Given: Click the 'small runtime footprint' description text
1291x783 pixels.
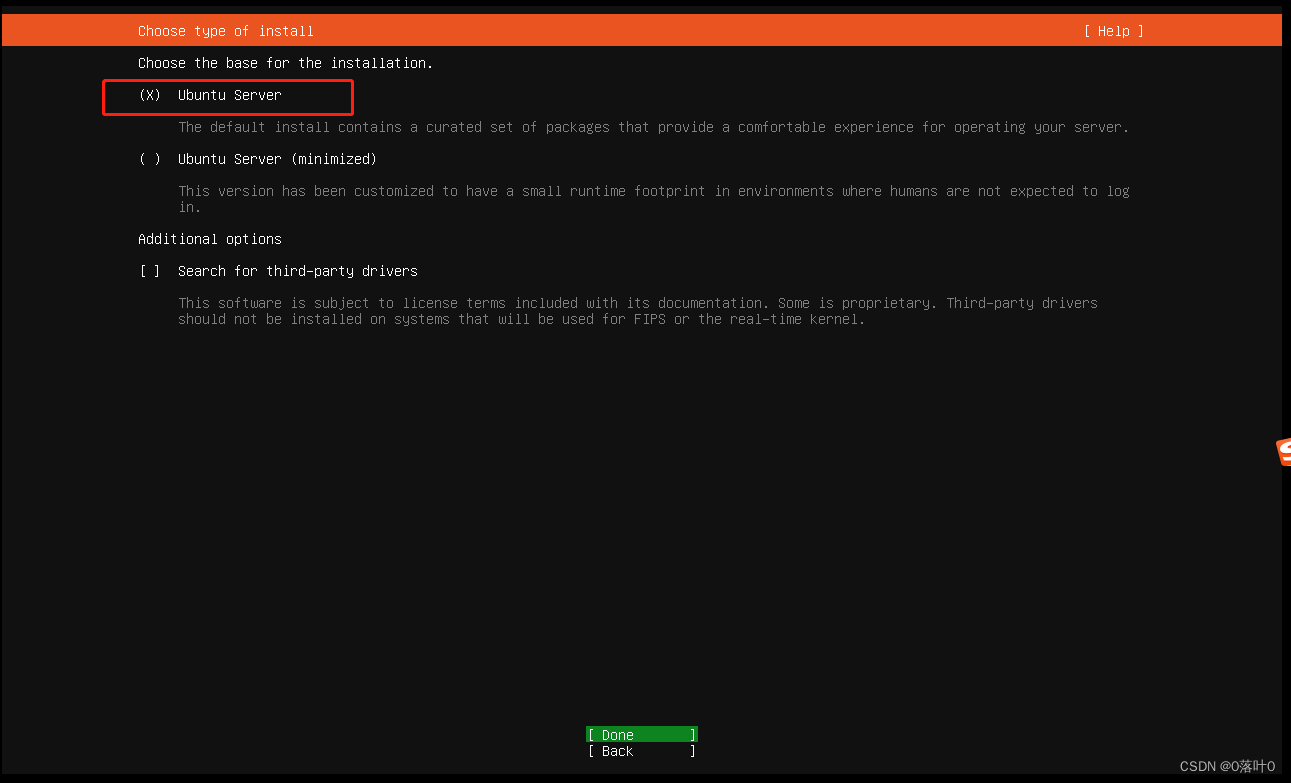Looking at the screenshot, I should [654, 199].
